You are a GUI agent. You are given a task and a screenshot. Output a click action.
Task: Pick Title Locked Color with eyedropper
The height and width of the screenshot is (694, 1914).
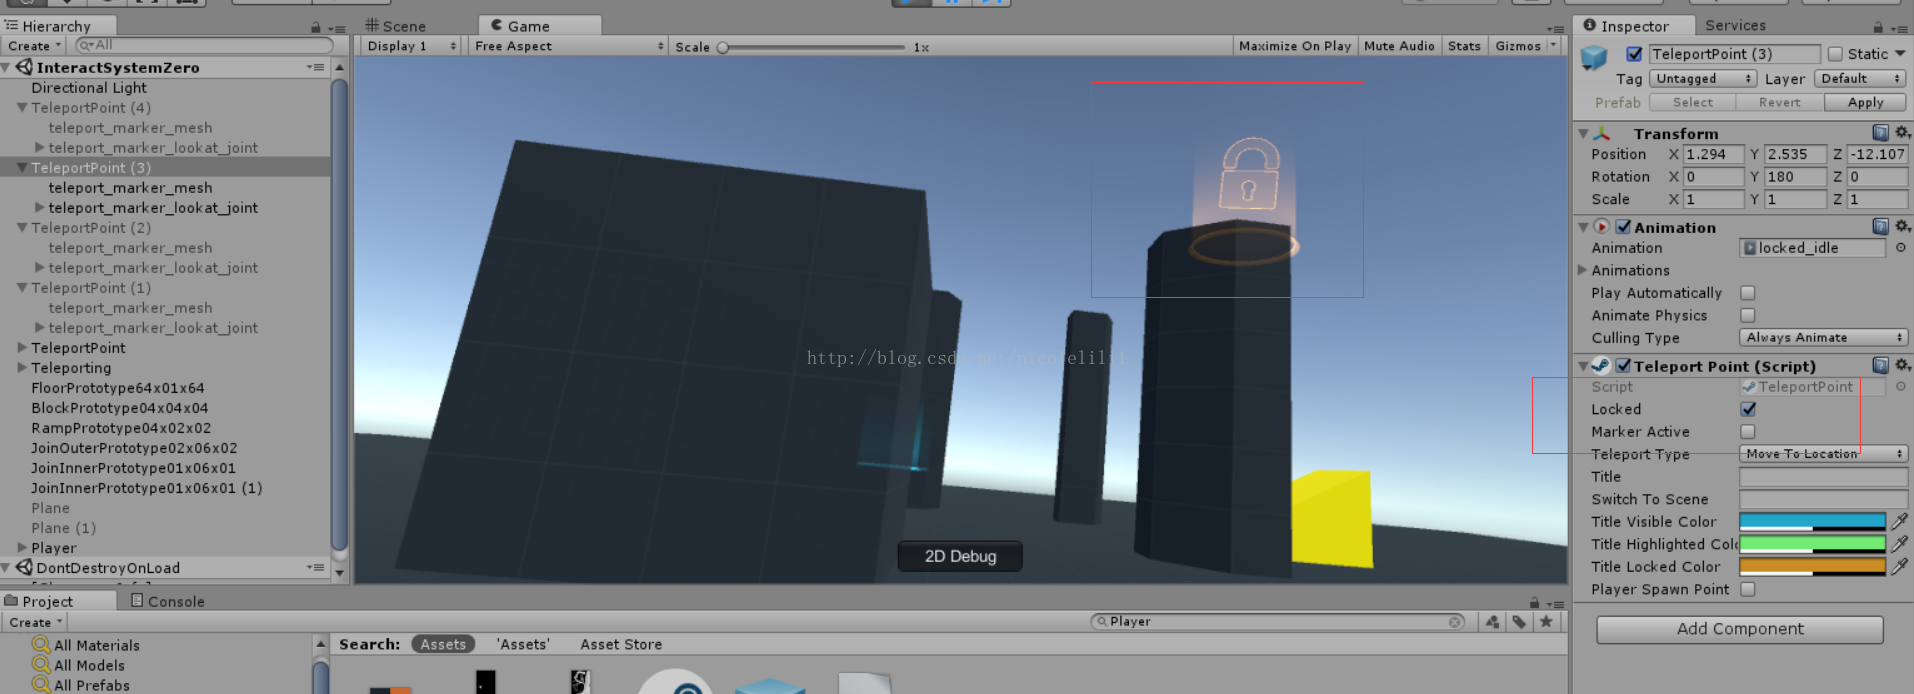pos(1899,566)
